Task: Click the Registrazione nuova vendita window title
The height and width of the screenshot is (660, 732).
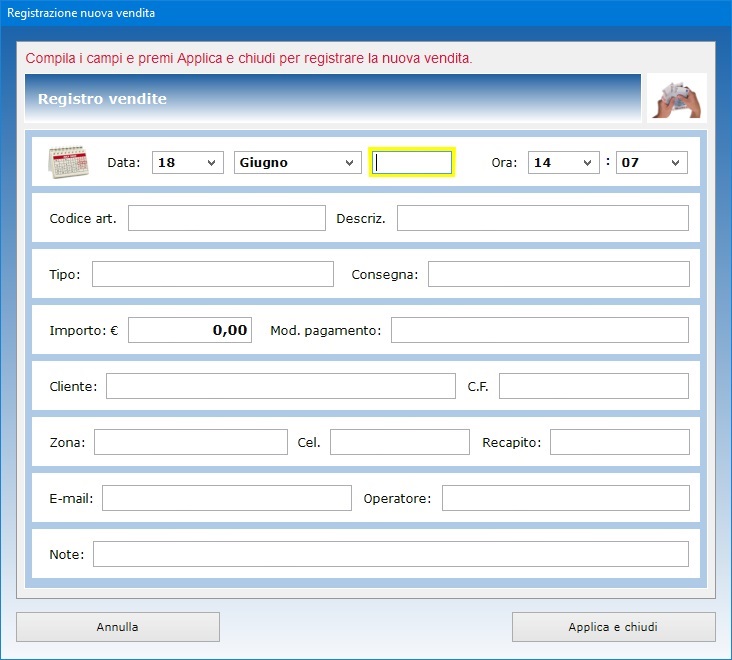Action: point(81,13)
